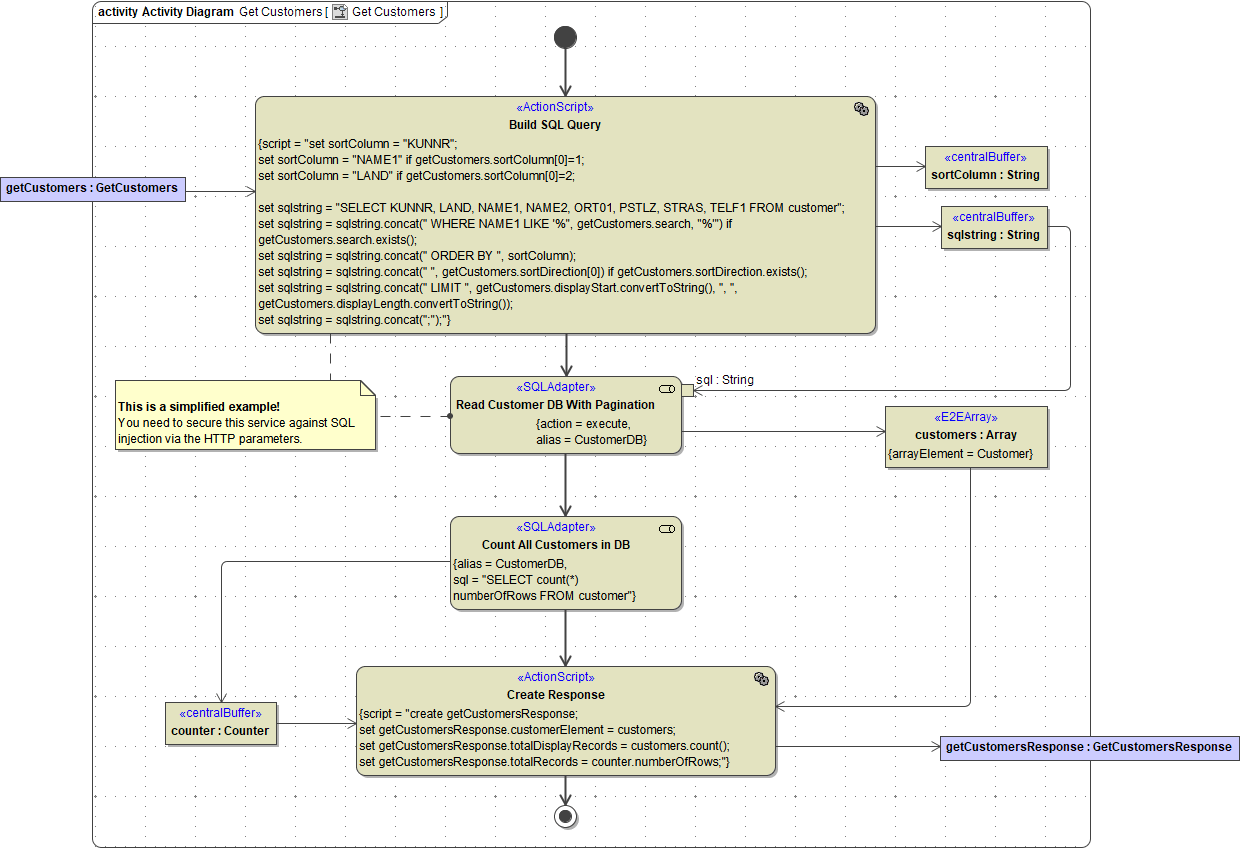Click the getCustomers GetCustomers parameter node
The image size is (1241, 849).
coord(93,188)
